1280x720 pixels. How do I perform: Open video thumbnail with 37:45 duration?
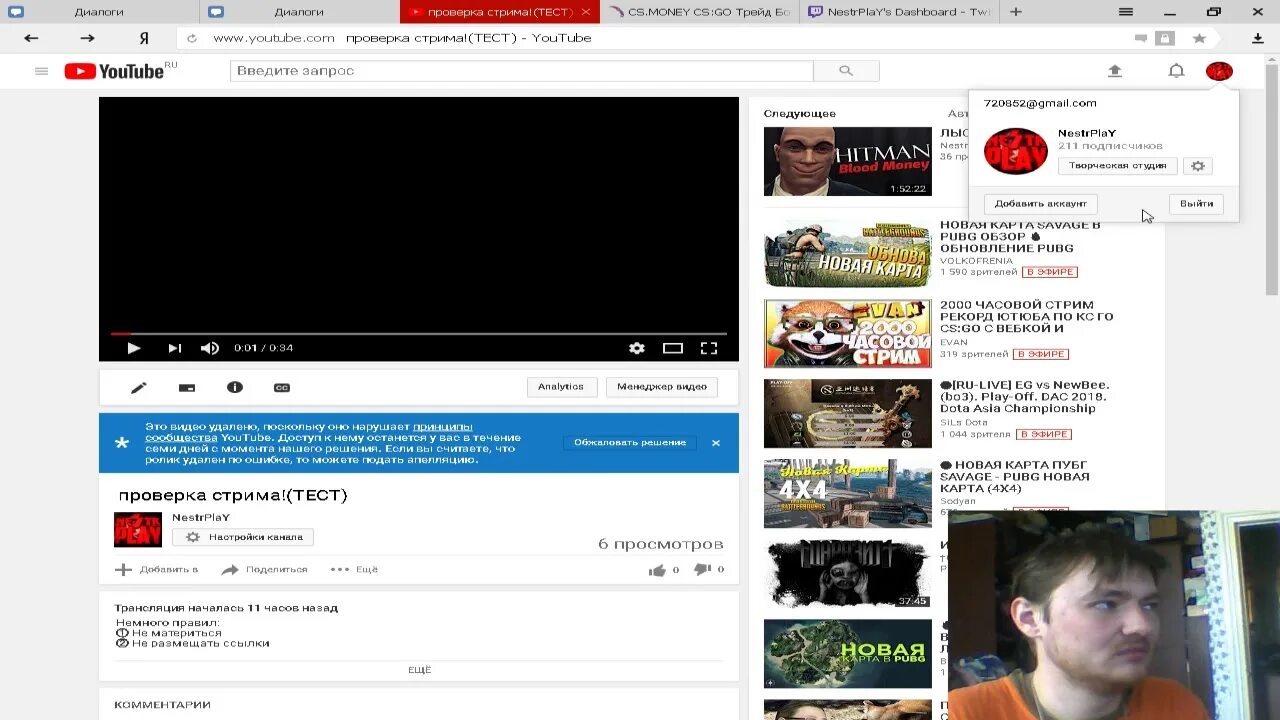[x=848, y=574]
